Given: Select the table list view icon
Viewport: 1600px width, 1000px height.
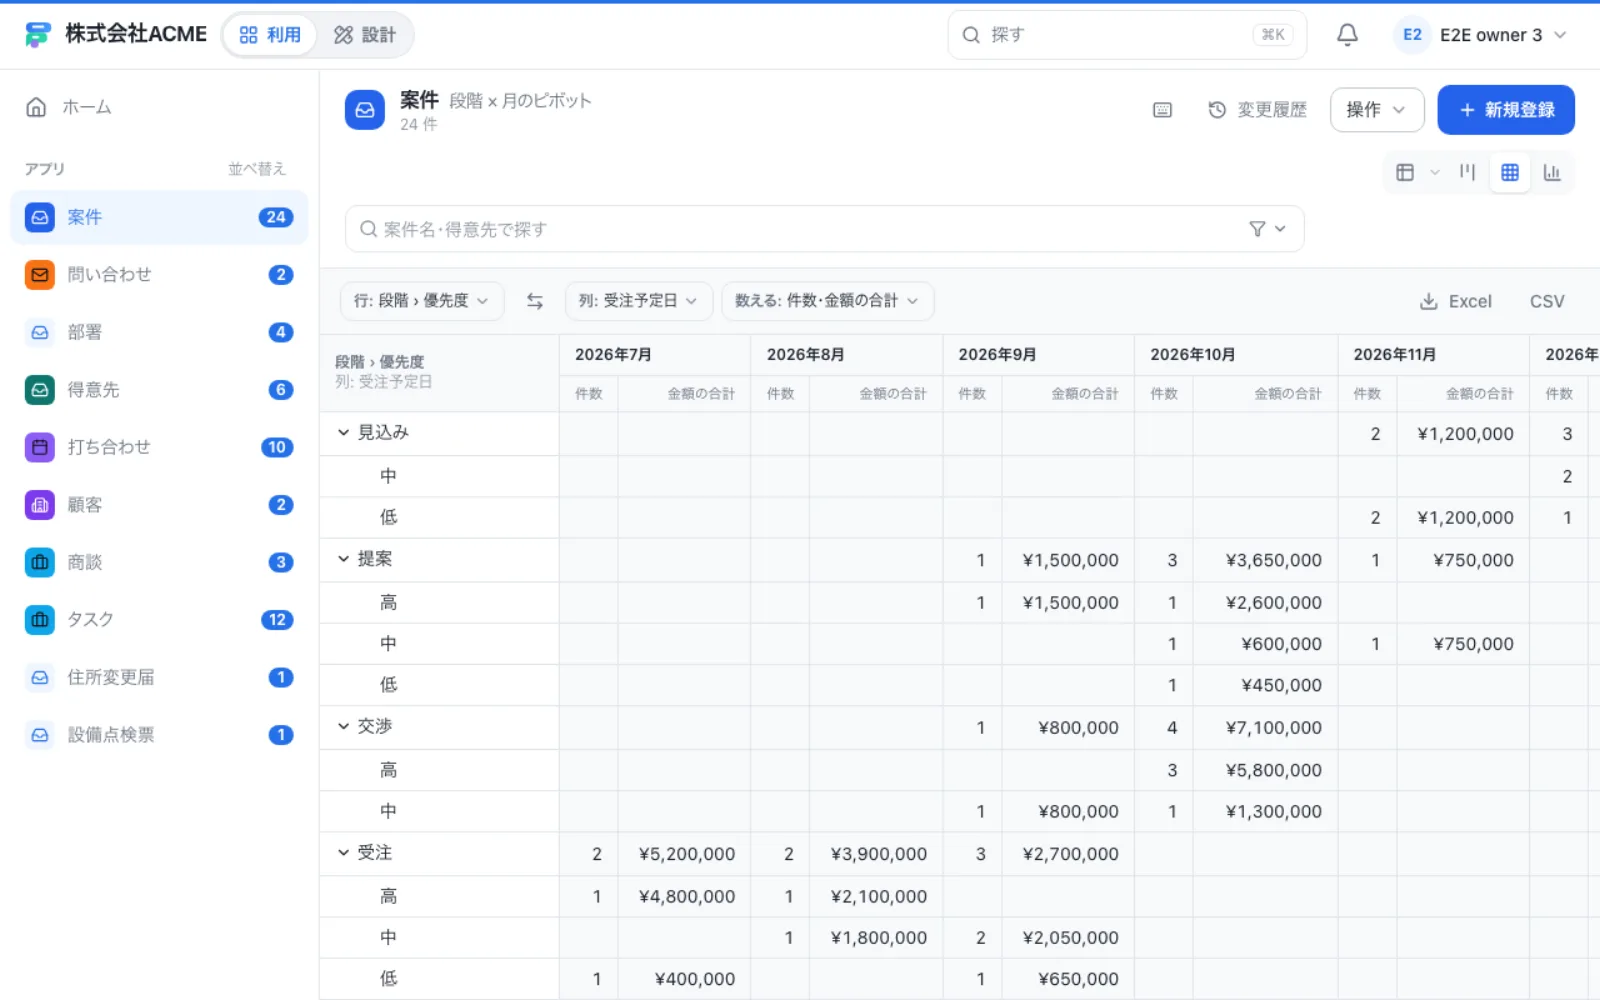Looking at the screenshot, I should 1405,172.
